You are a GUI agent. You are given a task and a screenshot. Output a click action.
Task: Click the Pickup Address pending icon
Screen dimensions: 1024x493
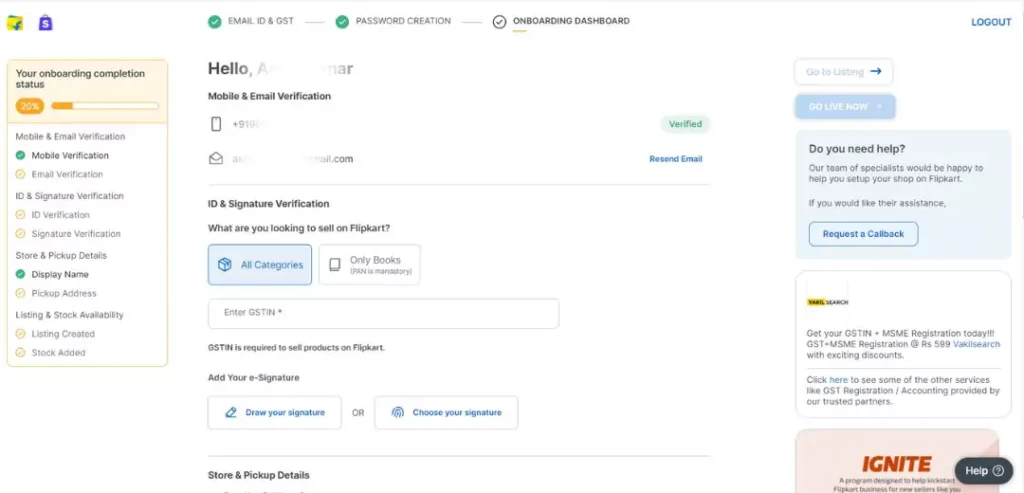pos(20,293)
